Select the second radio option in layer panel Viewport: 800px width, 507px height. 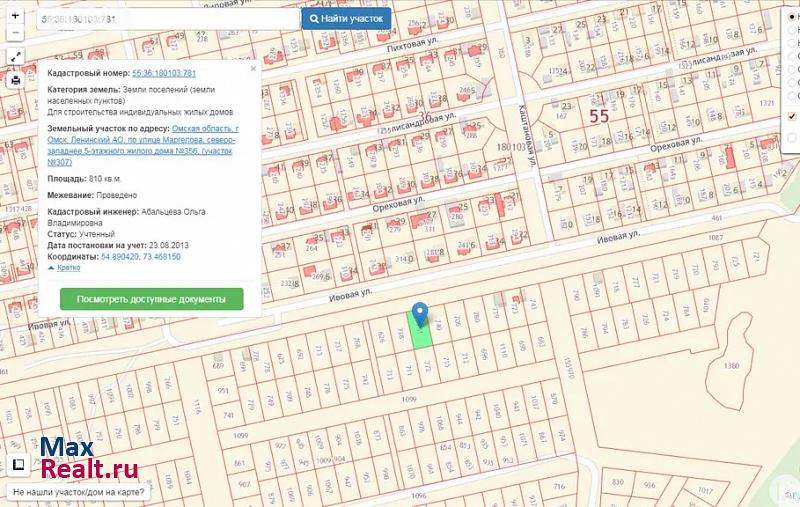(791, 31)
